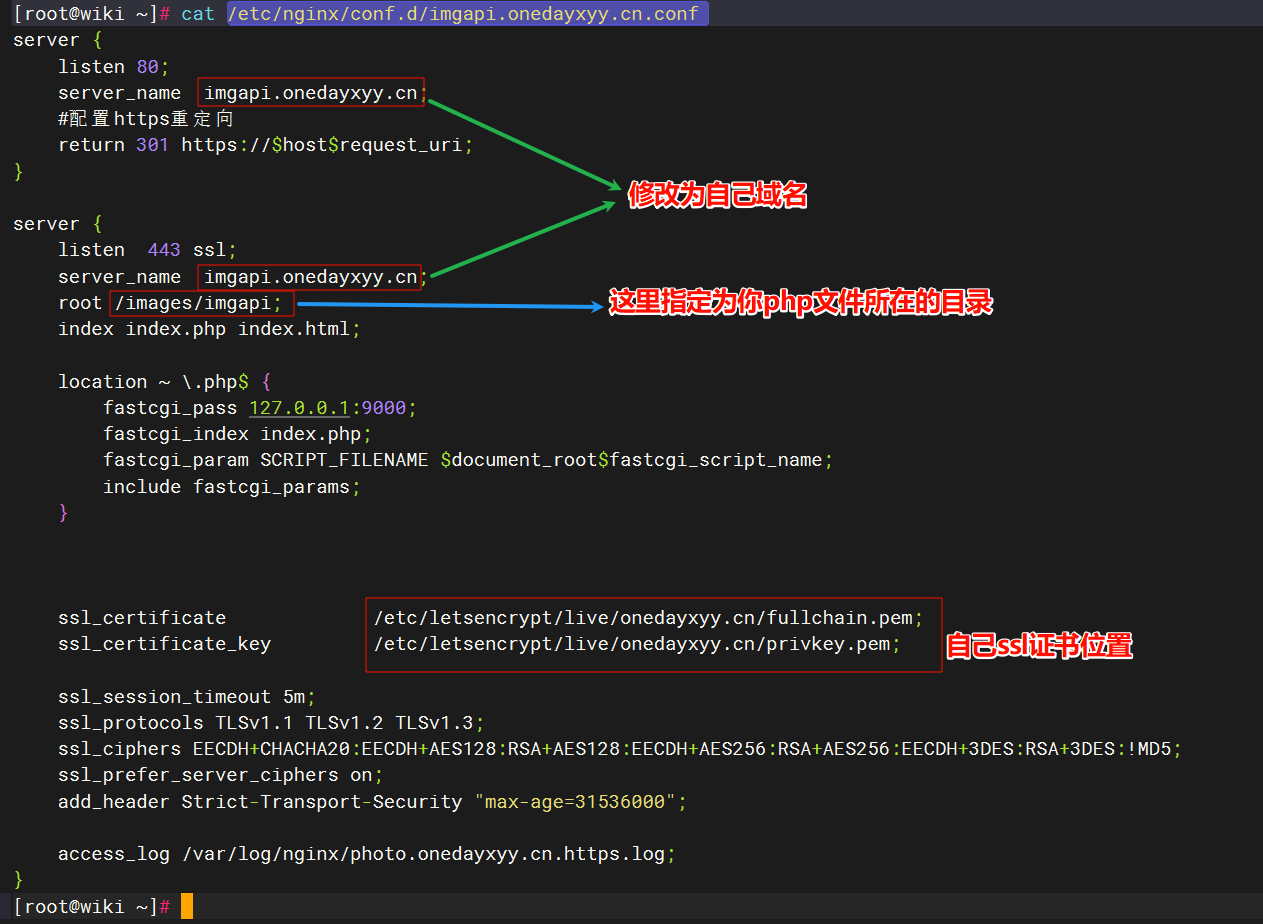Screen dimensions: 1263x924
Task: Click 'ssl_prefer_server_ciphers' directive name
Action: (199, 775)
